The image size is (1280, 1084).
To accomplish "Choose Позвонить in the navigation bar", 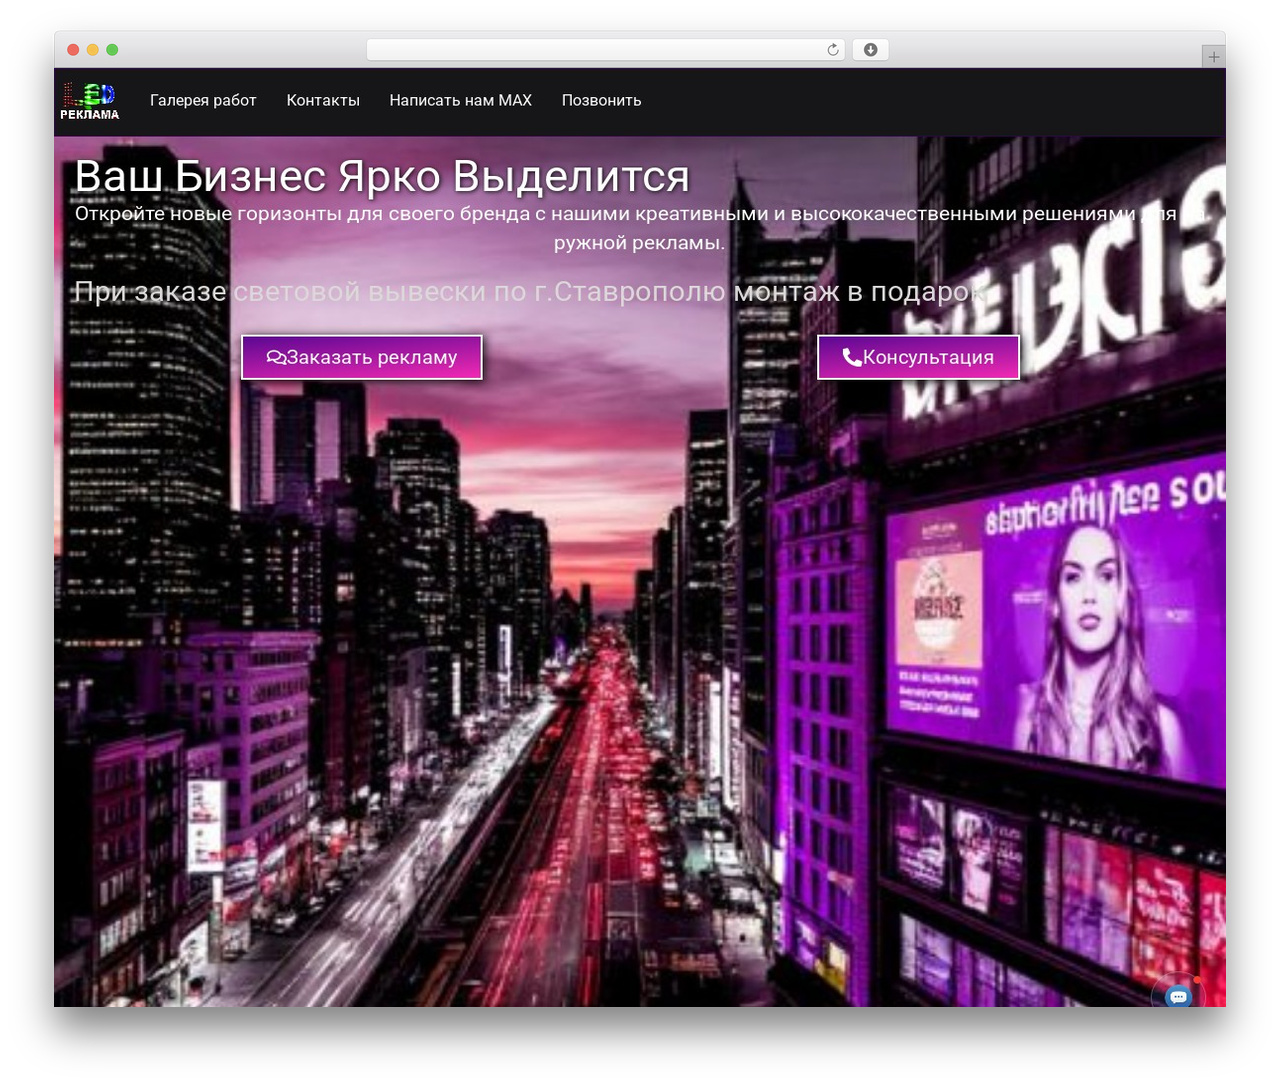I will click(x=602, y=101).
